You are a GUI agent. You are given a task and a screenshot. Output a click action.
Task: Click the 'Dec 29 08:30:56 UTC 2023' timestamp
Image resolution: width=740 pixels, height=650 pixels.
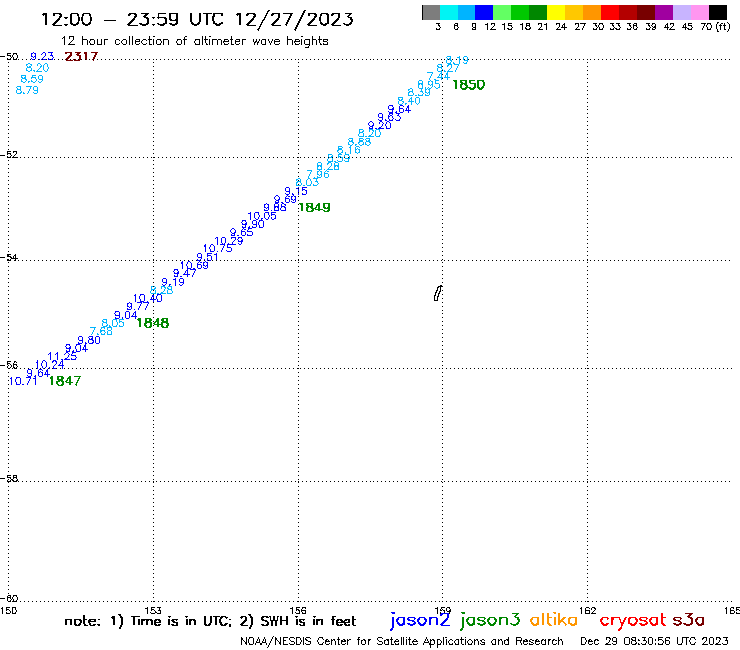coord(654,641)
